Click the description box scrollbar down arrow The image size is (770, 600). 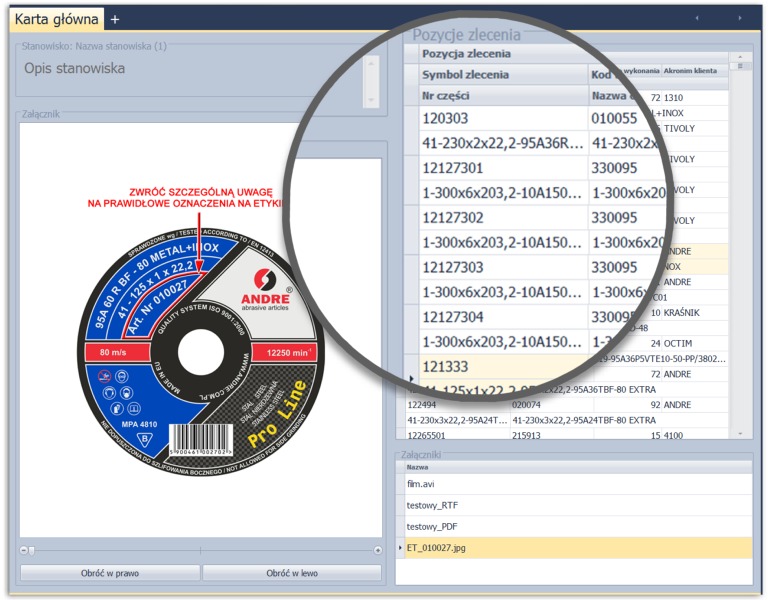[x=371, y=100]
